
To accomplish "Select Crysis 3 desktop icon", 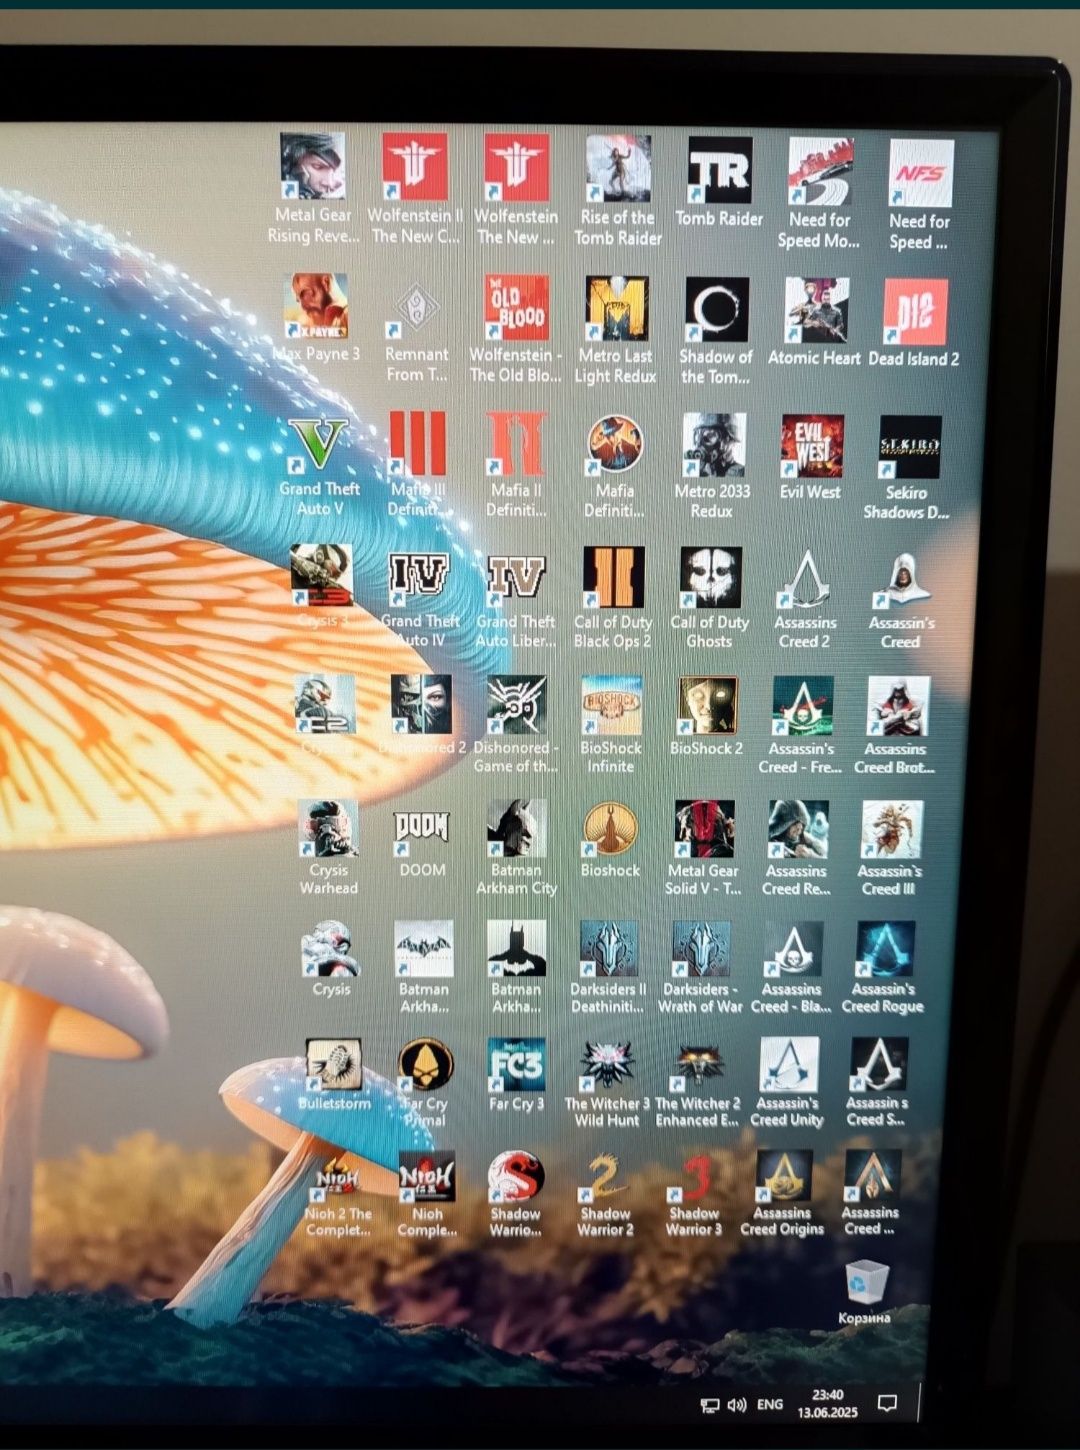I will (x=321, y=576).
